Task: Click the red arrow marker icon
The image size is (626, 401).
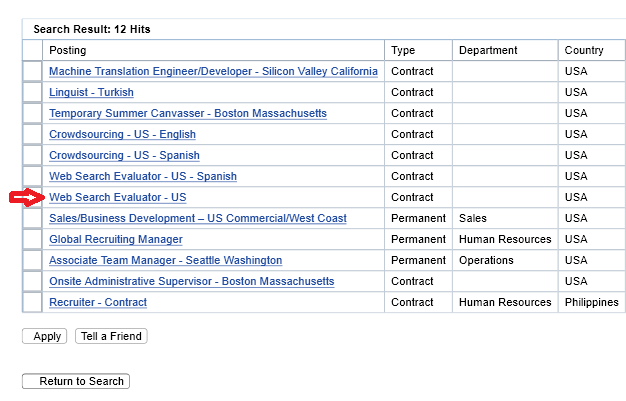Action: click(x=27, y=198)
